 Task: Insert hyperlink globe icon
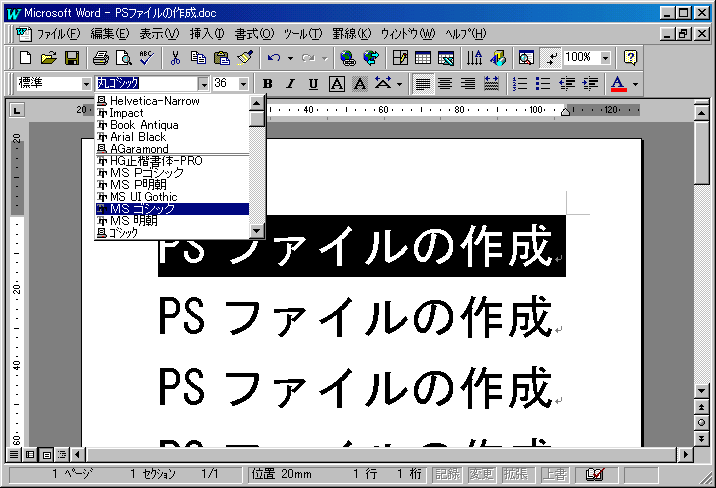348,58
